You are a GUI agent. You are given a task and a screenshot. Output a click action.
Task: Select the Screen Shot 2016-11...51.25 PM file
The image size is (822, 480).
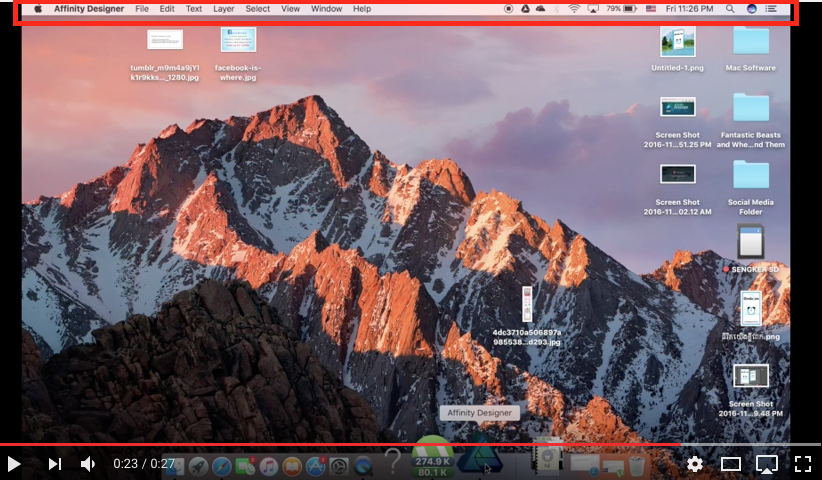point(677,122)
